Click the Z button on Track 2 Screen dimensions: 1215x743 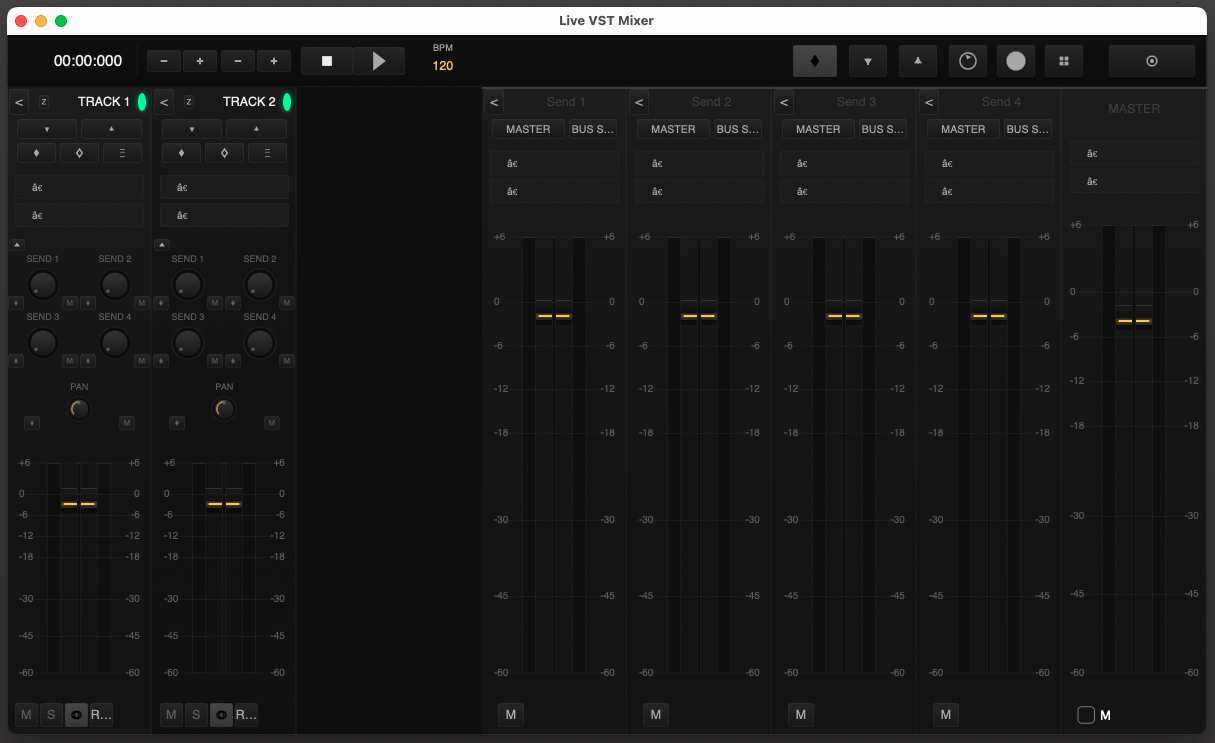click(189, 102)
